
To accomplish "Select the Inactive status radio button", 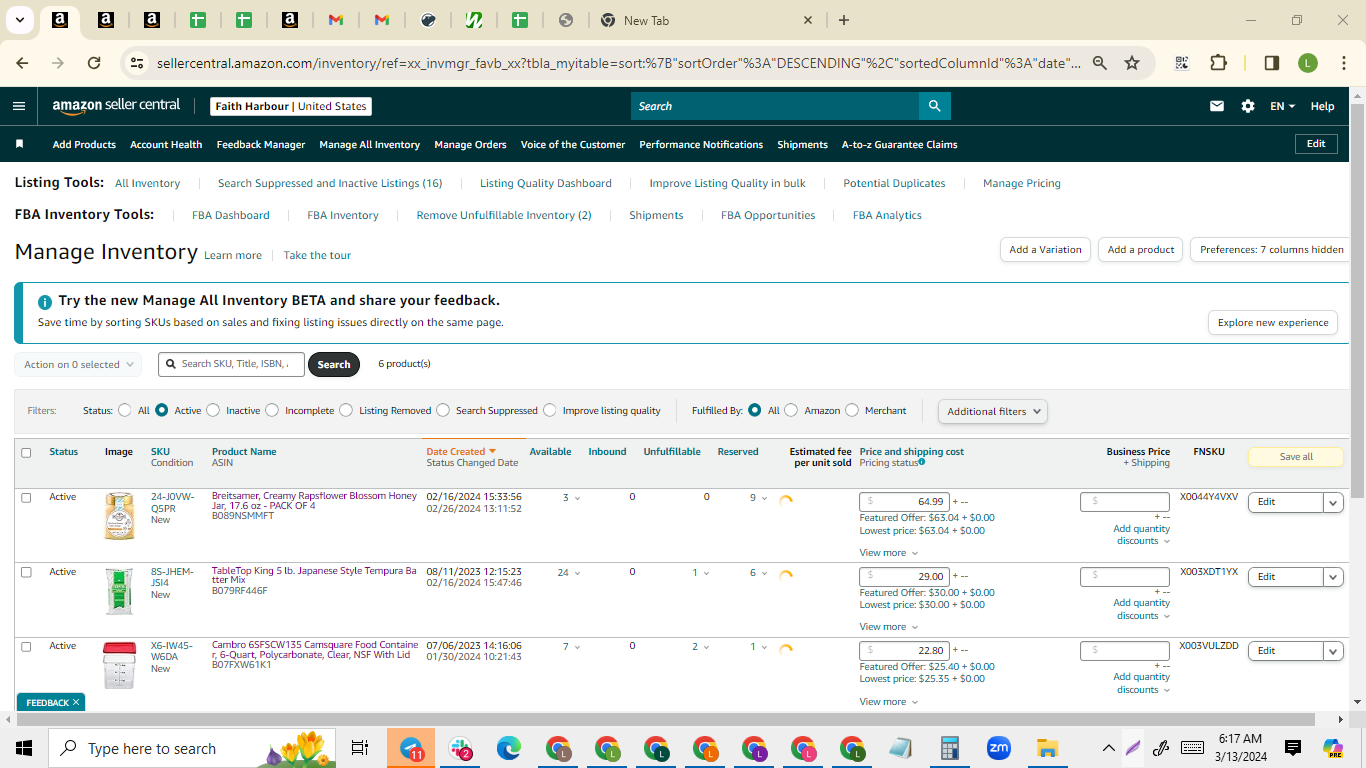I will pyautogui.click(x=213, y=410).
